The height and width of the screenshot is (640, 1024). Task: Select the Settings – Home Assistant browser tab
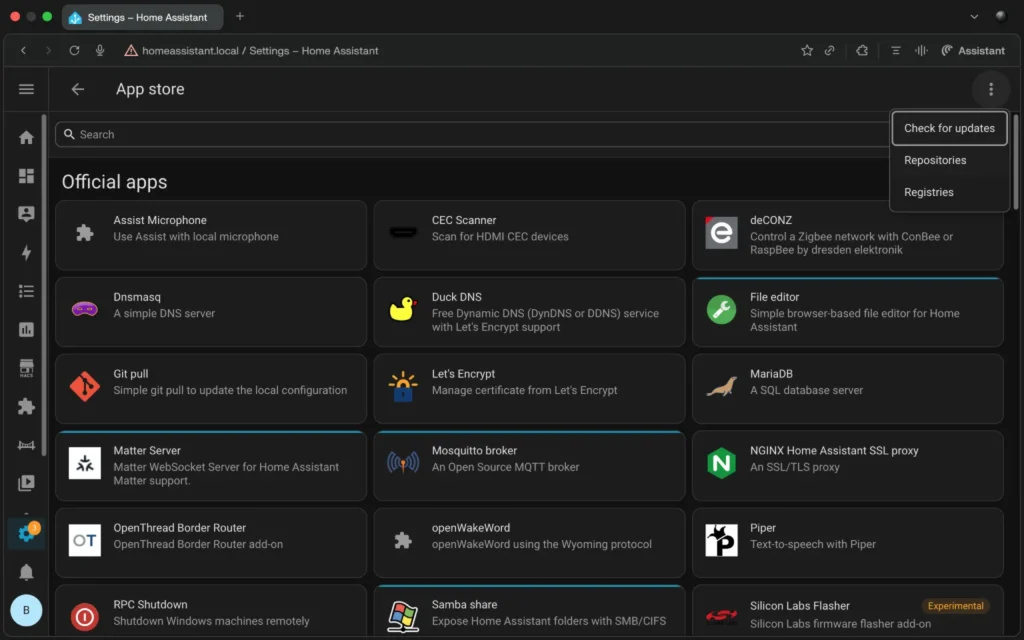coord(142,17)
